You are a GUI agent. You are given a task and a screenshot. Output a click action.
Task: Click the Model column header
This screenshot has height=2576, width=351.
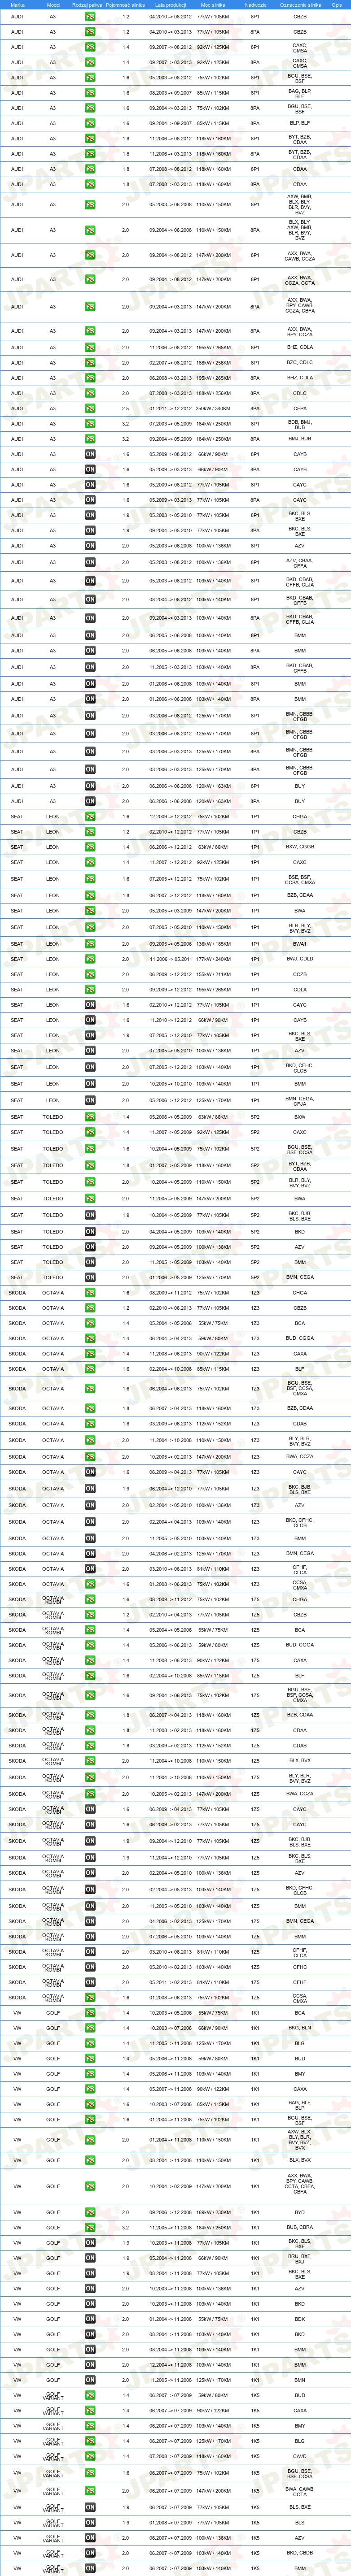tap(53, 5)
